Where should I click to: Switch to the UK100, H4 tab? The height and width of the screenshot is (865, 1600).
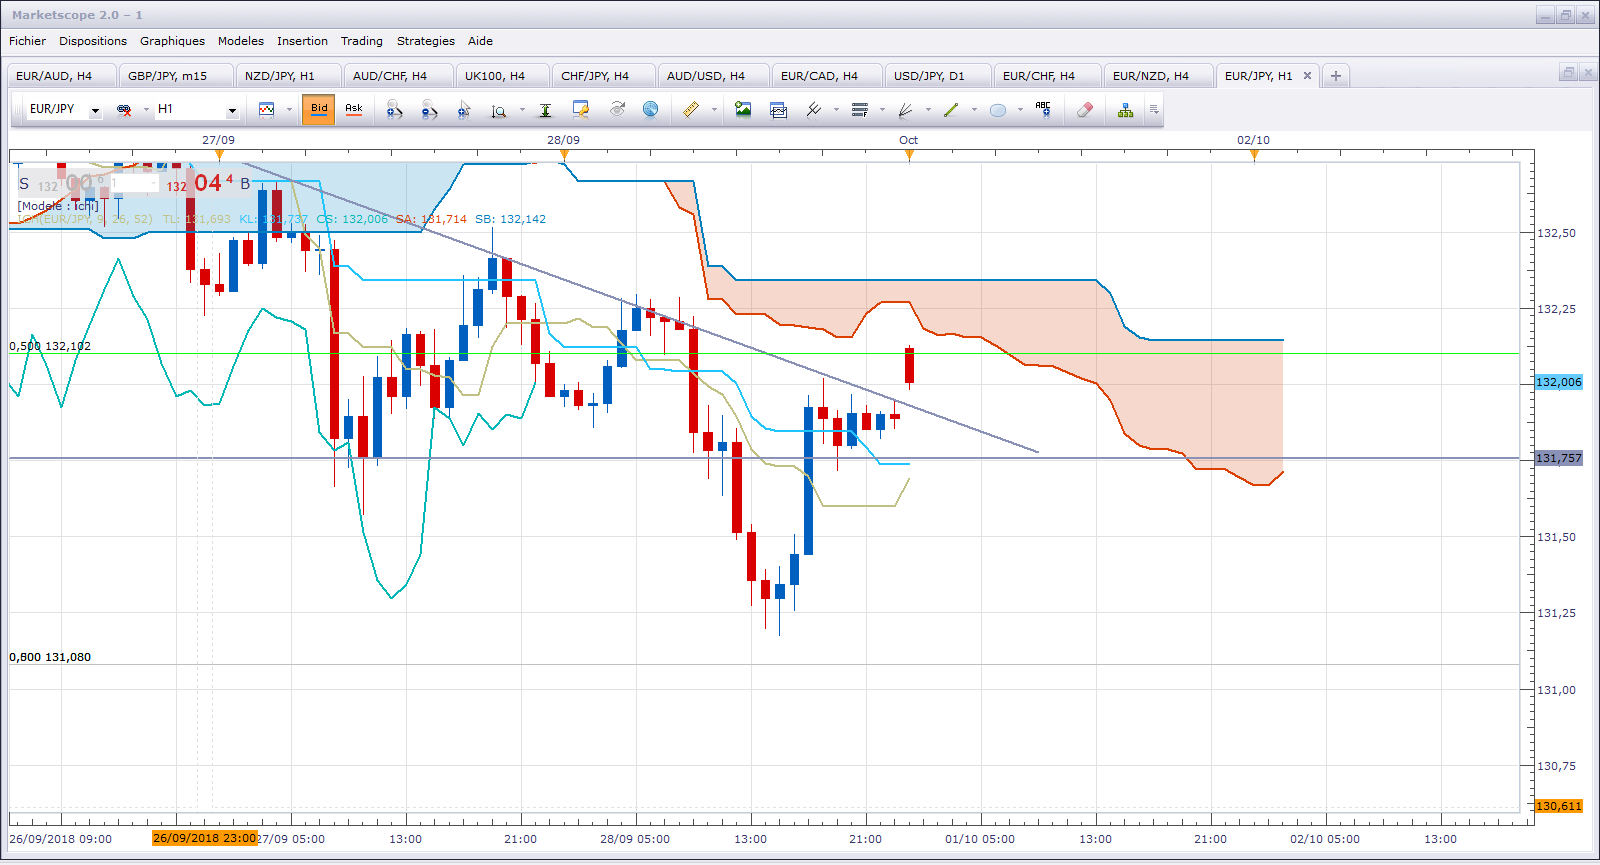point(501,76)
